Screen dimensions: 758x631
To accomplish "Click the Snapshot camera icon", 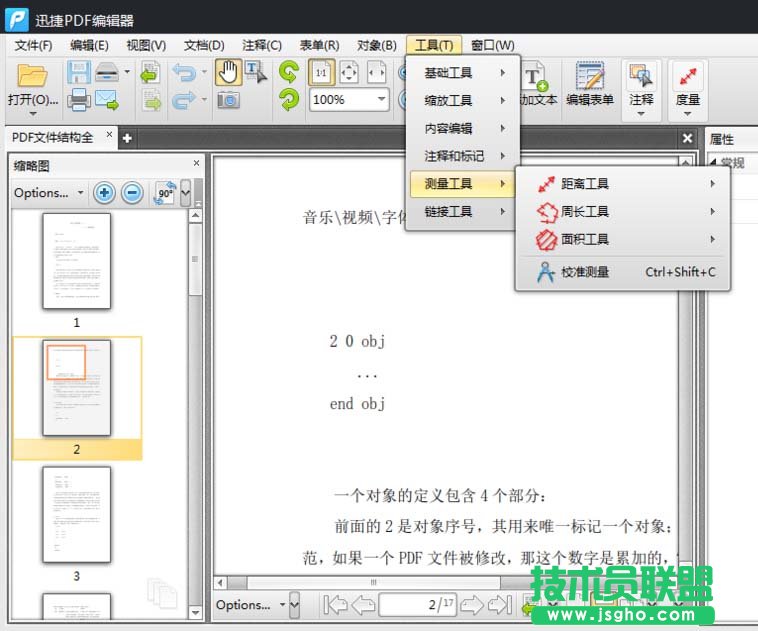I will pos(228,100).
